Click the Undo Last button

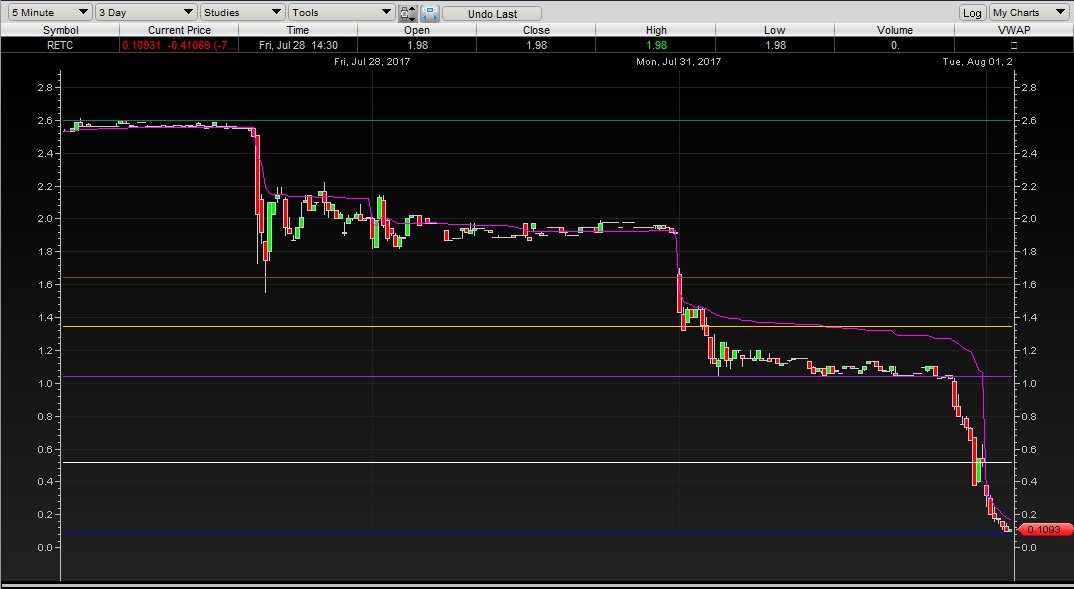click(x=492, y=14)
